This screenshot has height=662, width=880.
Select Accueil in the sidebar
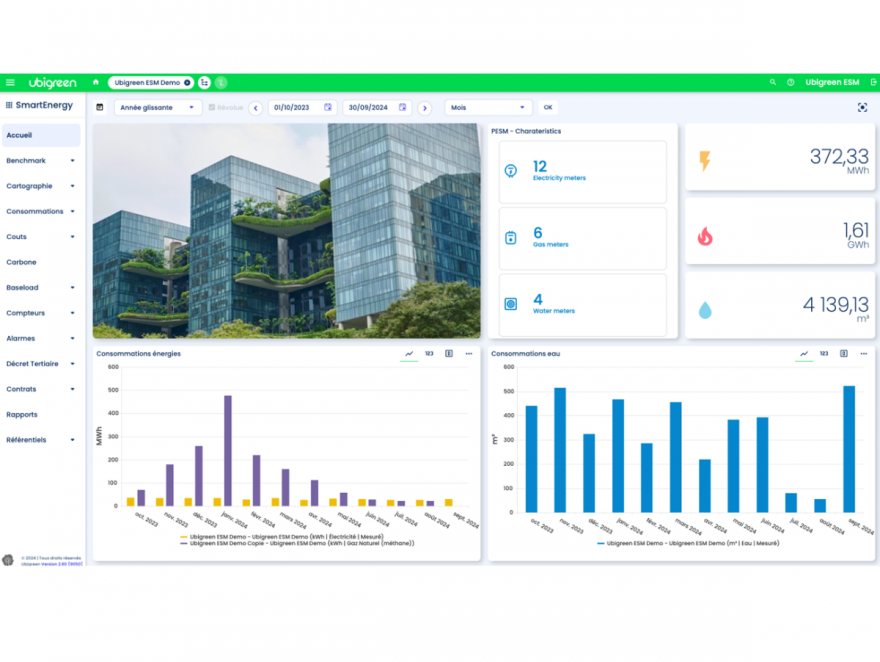40,135
